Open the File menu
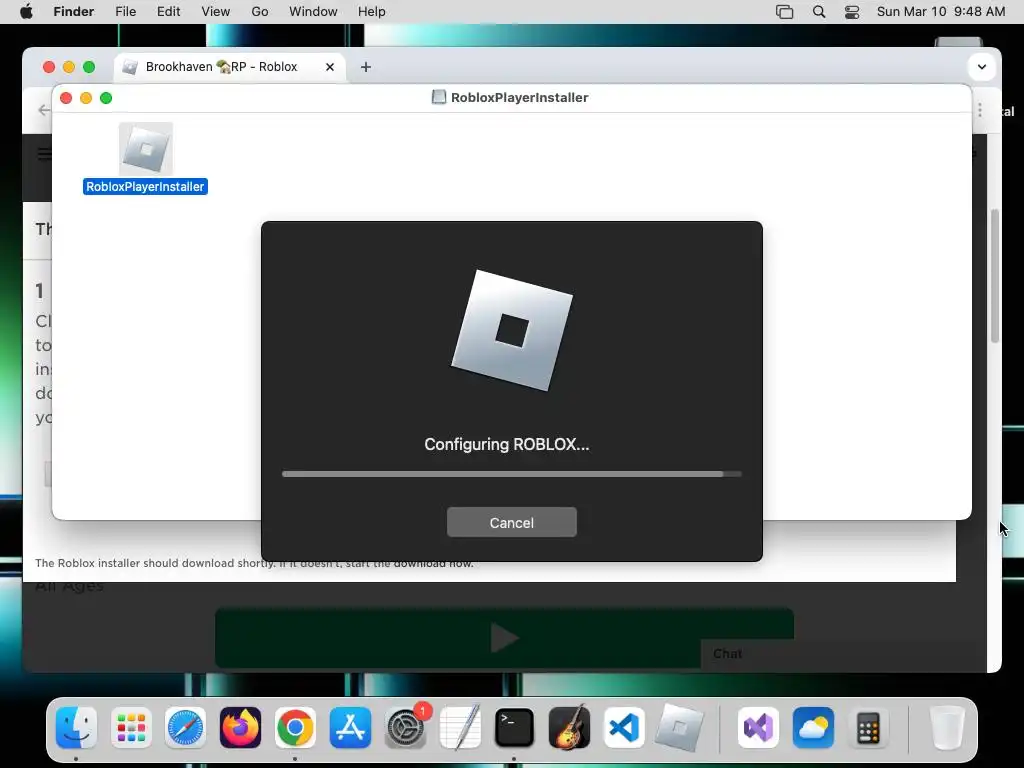1024x768 pixels. tap(125, 12)
